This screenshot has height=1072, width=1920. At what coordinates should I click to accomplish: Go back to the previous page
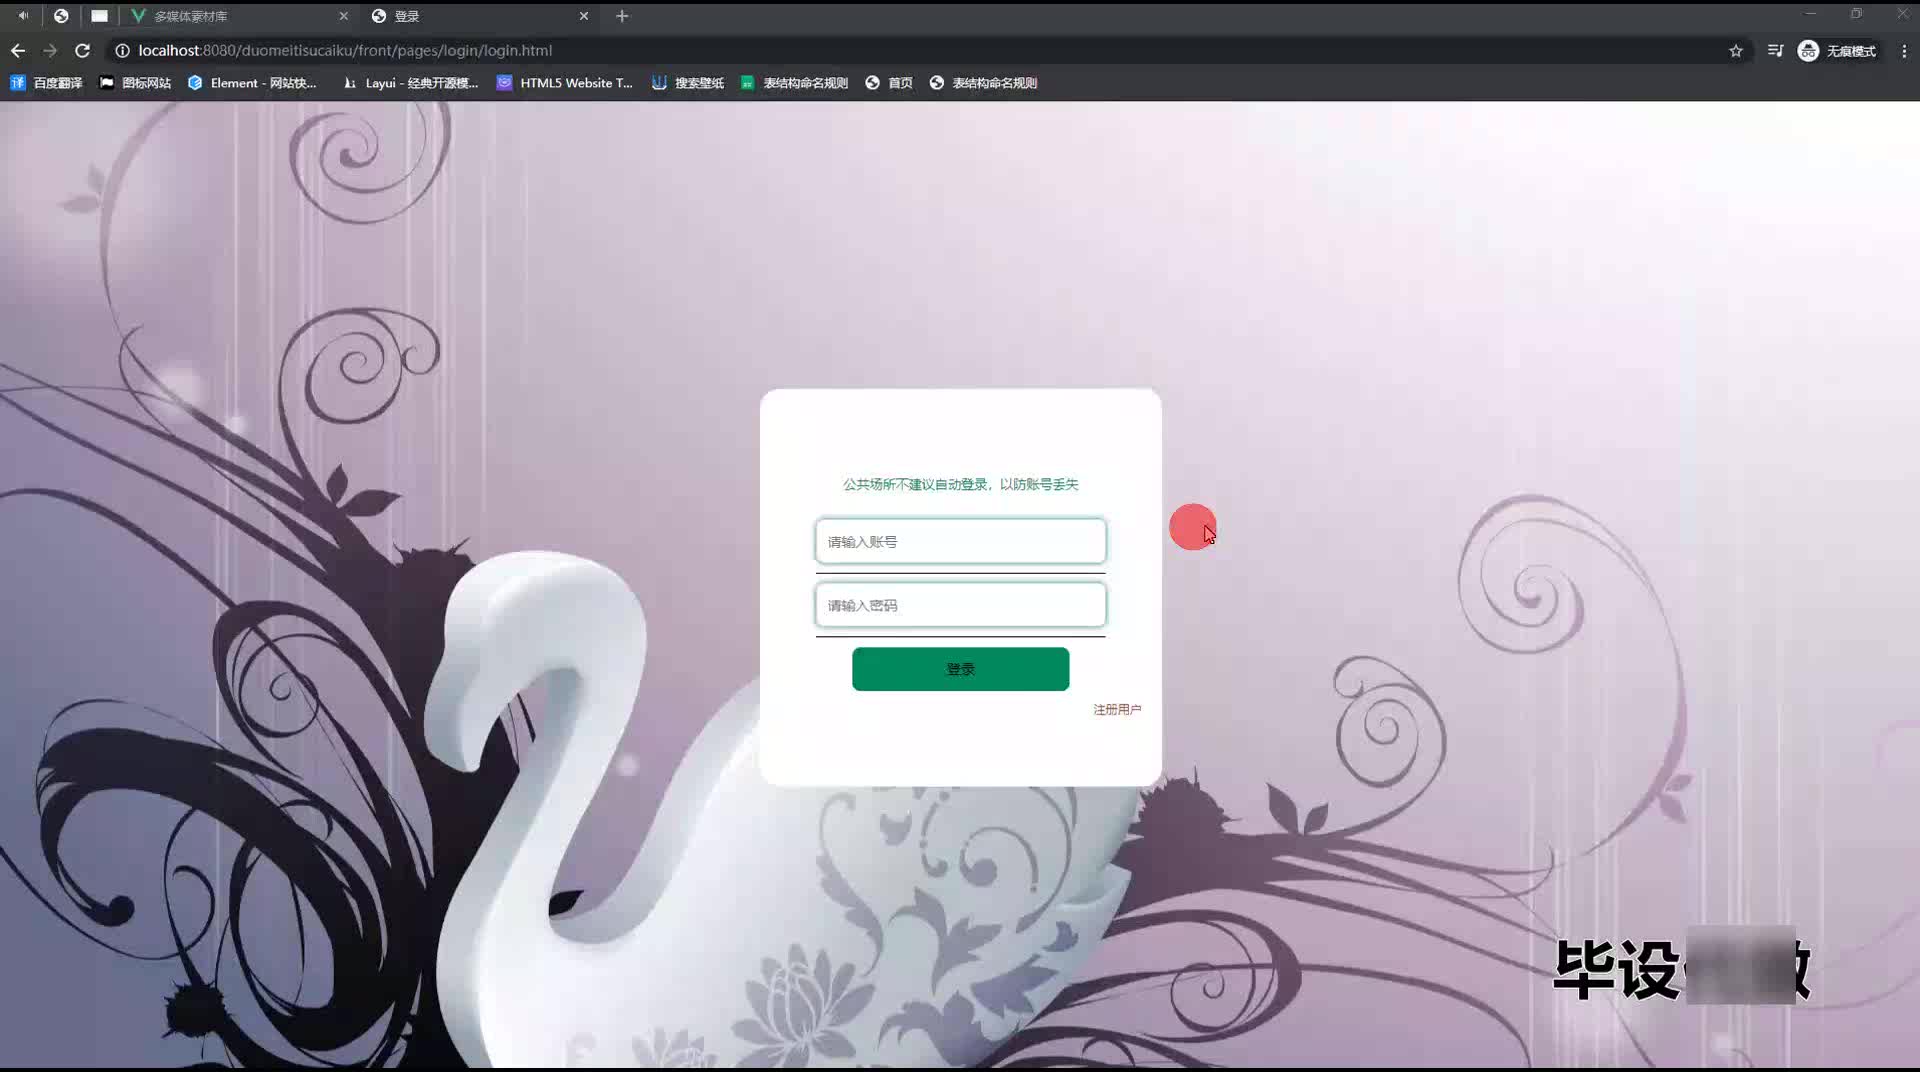point(18,50)
